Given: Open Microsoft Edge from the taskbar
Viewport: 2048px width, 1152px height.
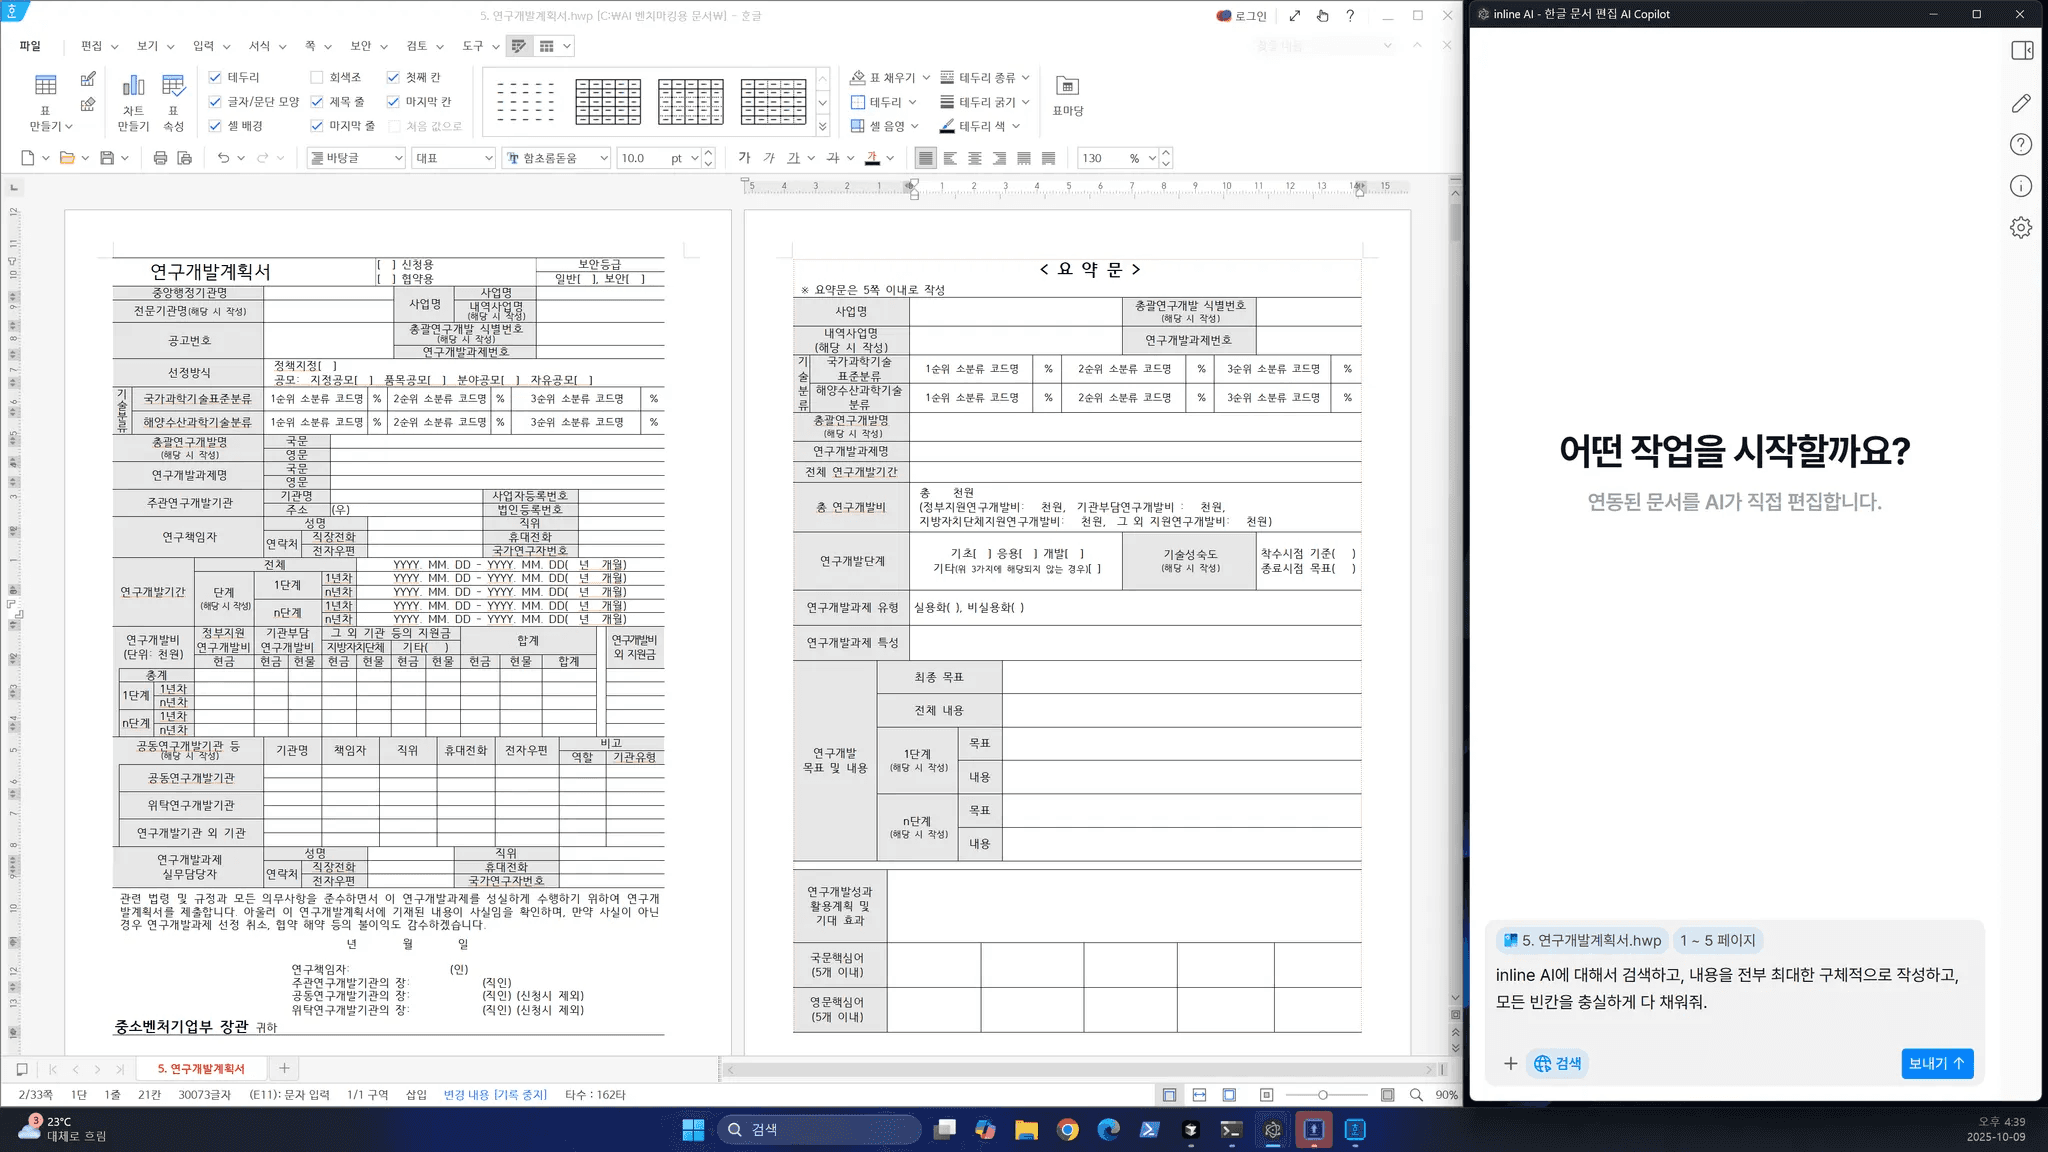Looking at the screenshot, I should tap(1108, 1130).
